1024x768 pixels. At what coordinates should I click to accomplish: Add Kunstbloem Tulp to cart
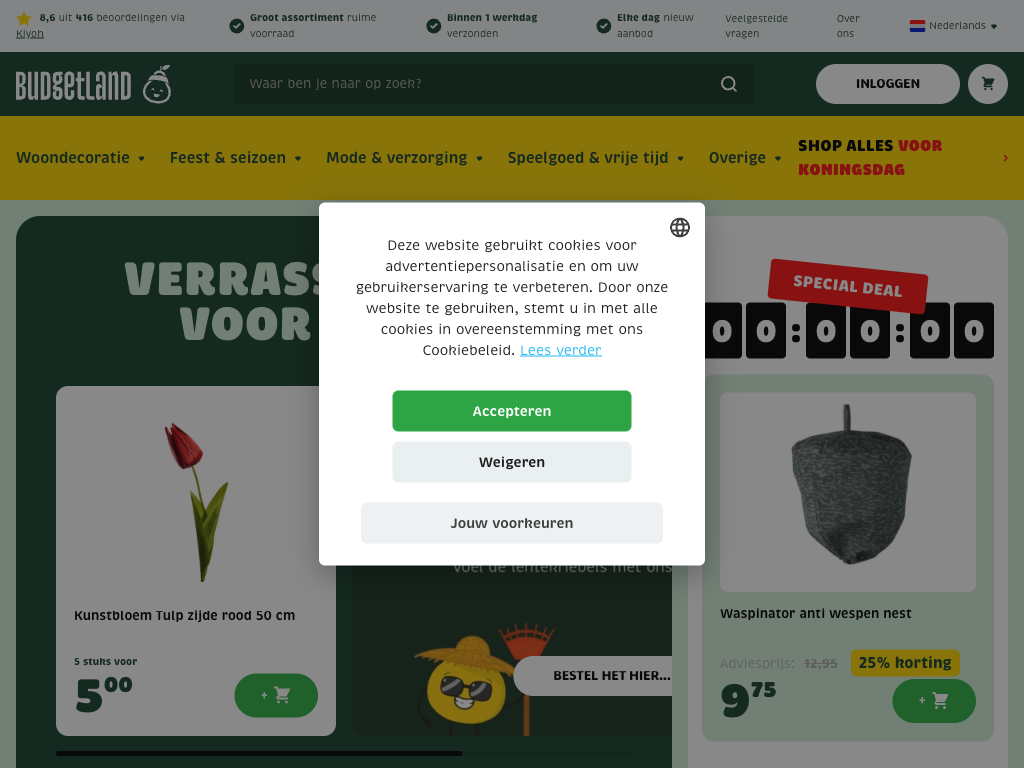click(276, 695)
